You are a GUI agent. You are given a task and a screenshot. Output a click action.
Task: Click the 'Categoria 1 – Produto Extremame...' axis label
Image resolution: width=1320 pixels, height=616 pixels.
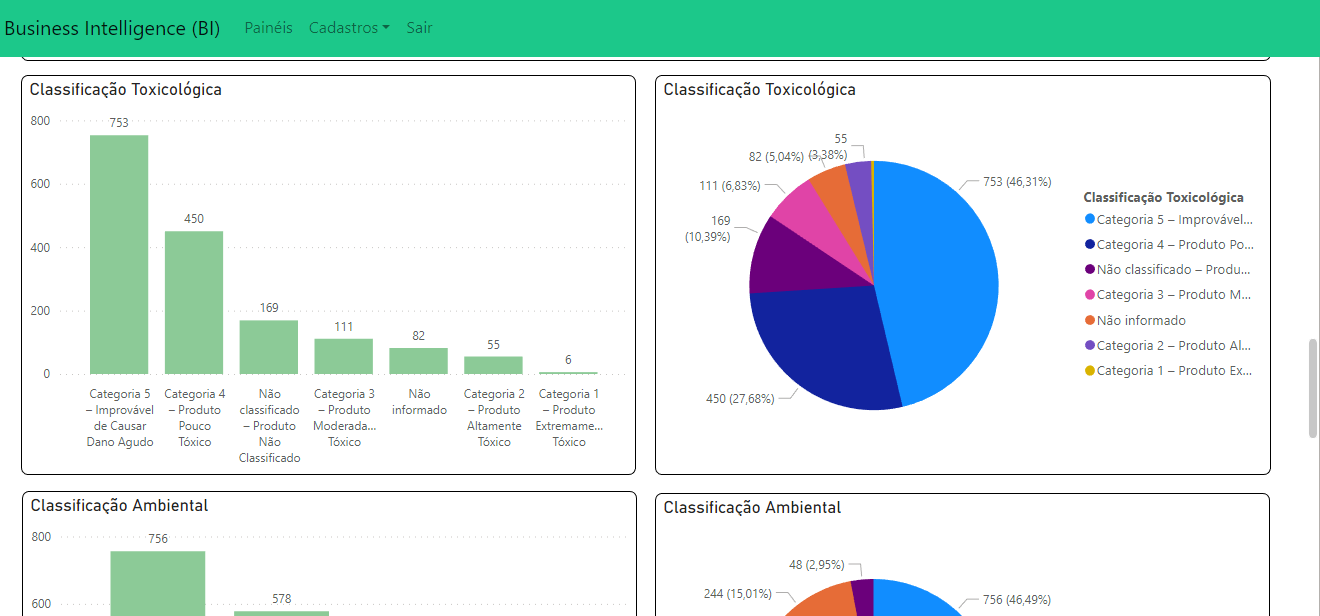pos(569,418)
